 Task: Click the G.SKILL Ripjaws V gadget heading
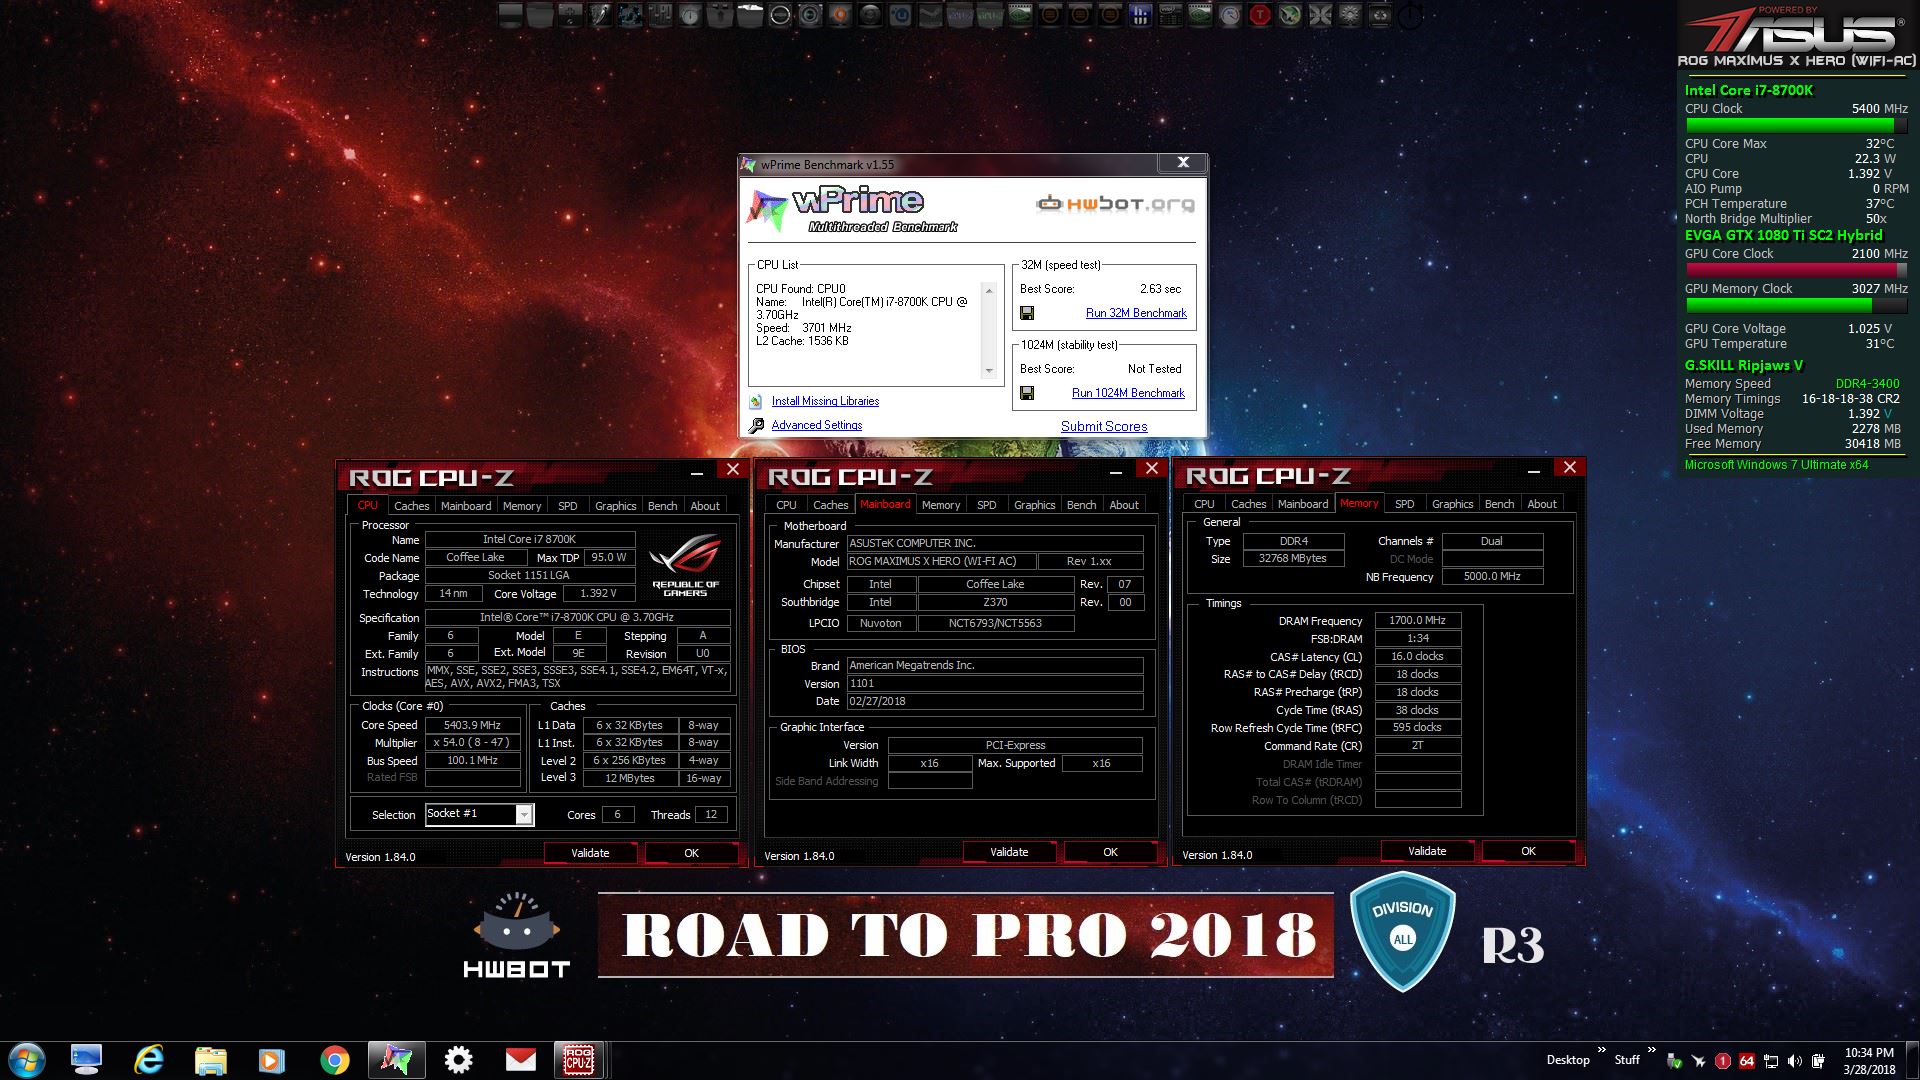[1744, 365]
